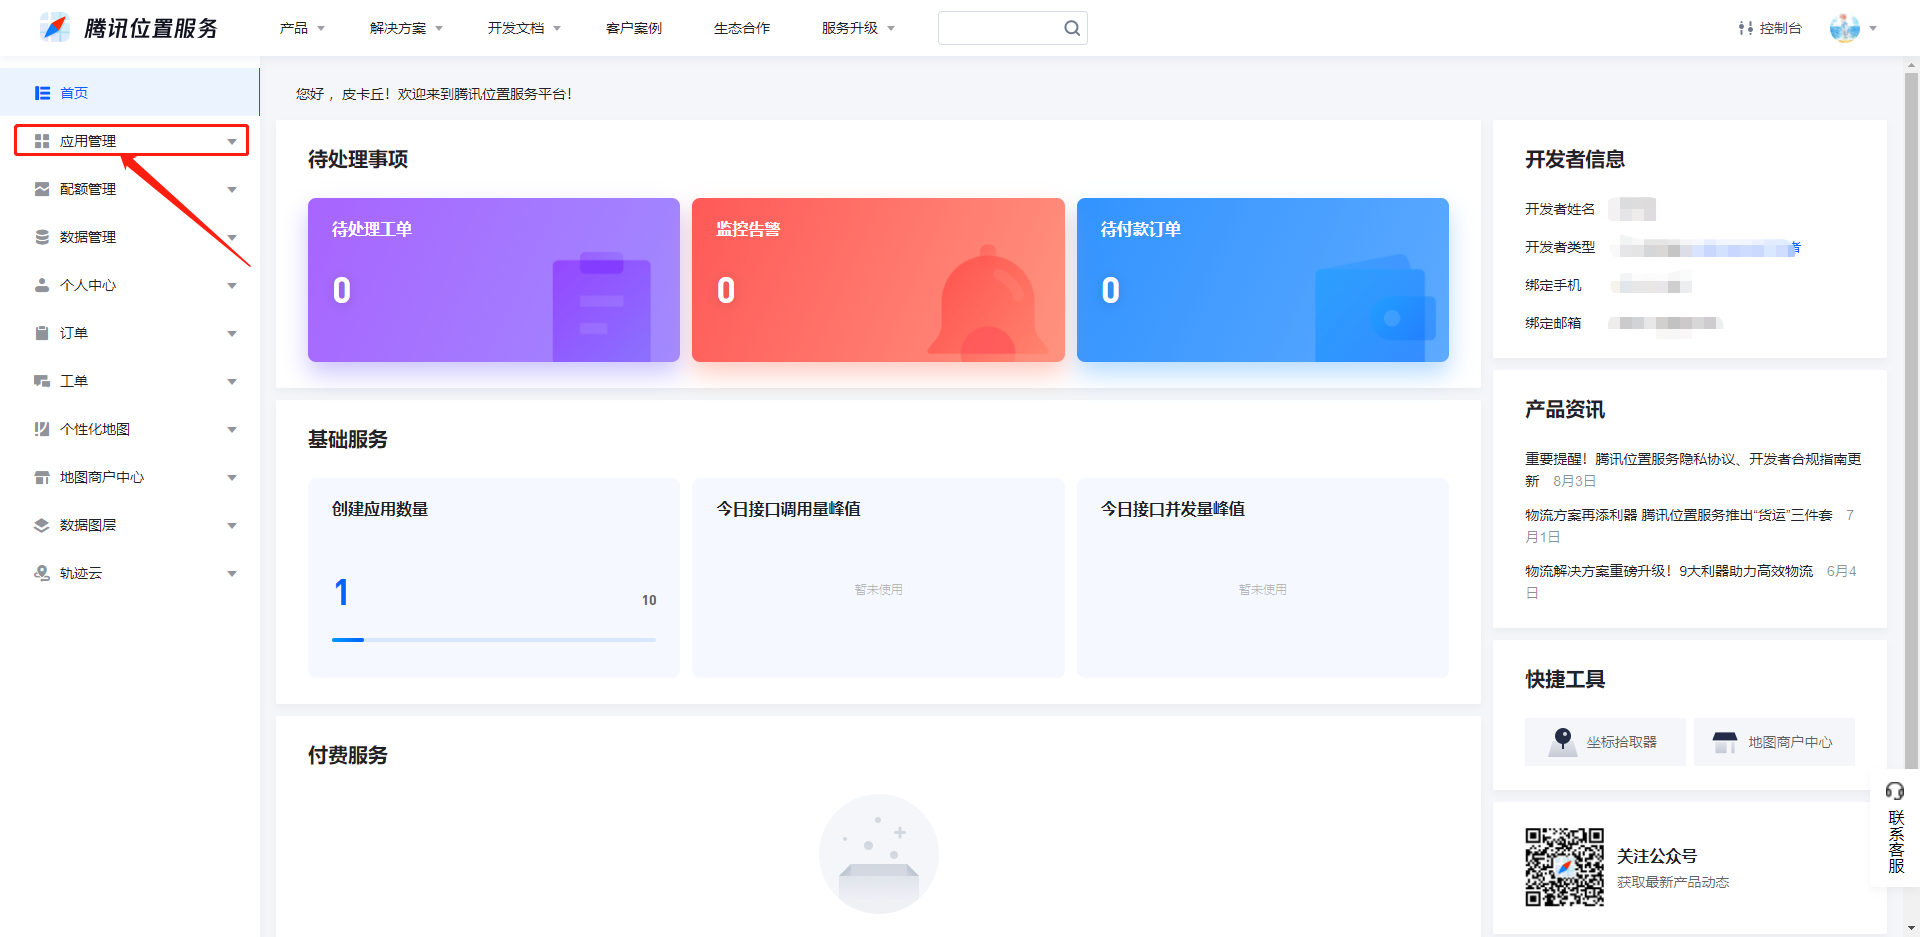The image size is (1920, 937).
Task: Open the 待付款订单 blue card
Action: [x=1263, y=280]
